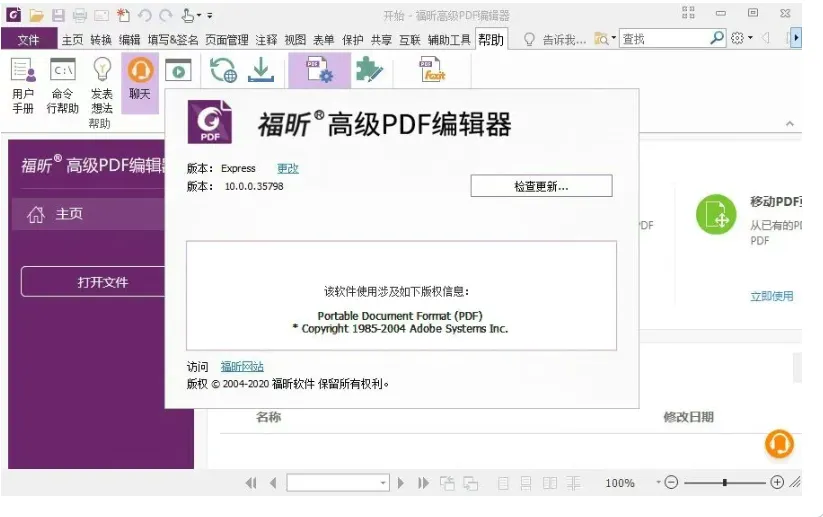The image size is (823, 517).
Task: Select facing pages view icon in status bar
Action: 550,483
